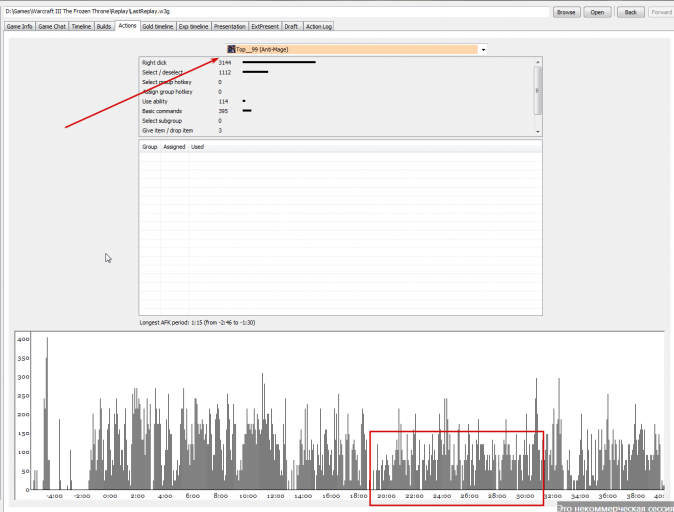Click the 1112 select count value
Viewport: 674px width, 512px height.
coord(224,72)
